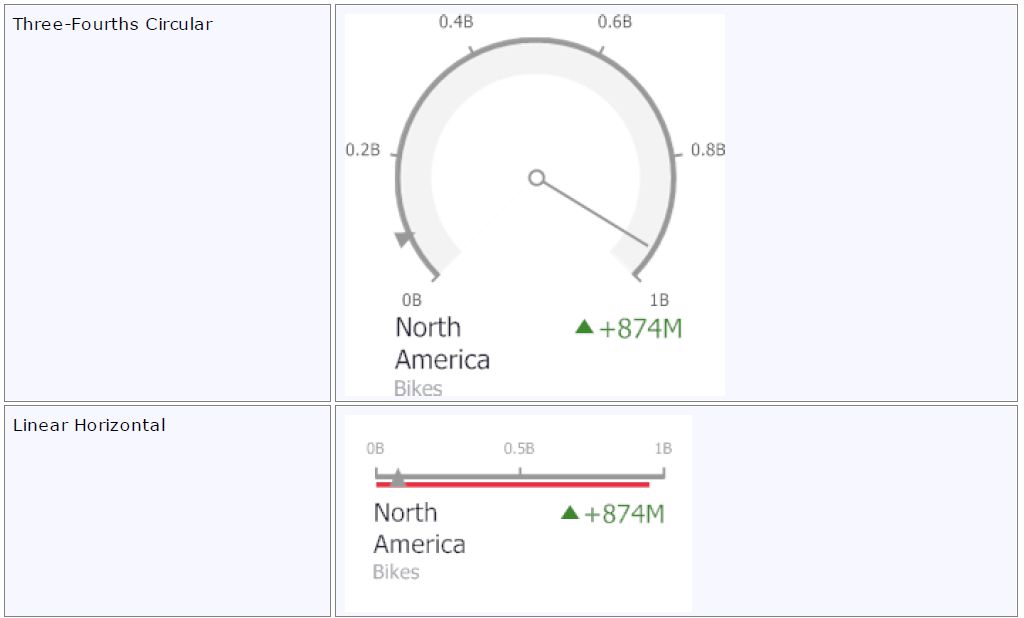
Task: Click the 1B label on the linear gauge
Action: pyautogui.click(x=663, y=448)
